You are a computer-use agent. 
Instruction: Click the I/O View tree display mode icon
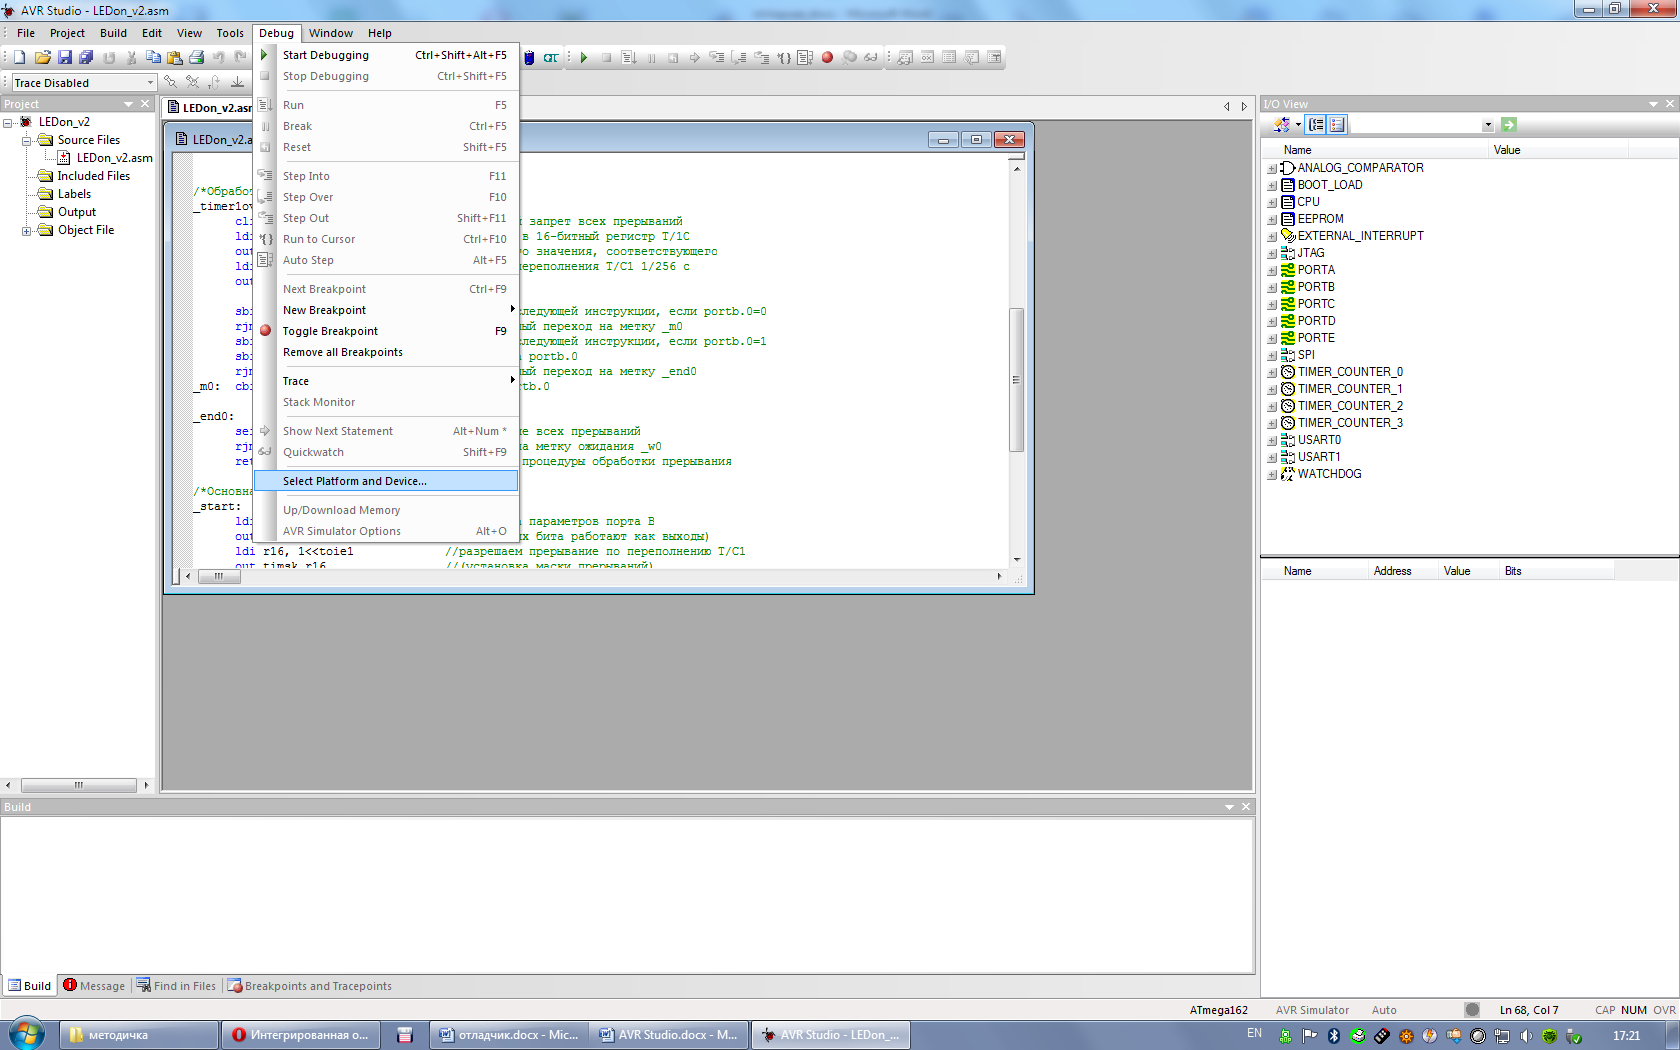coord(1316,125)
